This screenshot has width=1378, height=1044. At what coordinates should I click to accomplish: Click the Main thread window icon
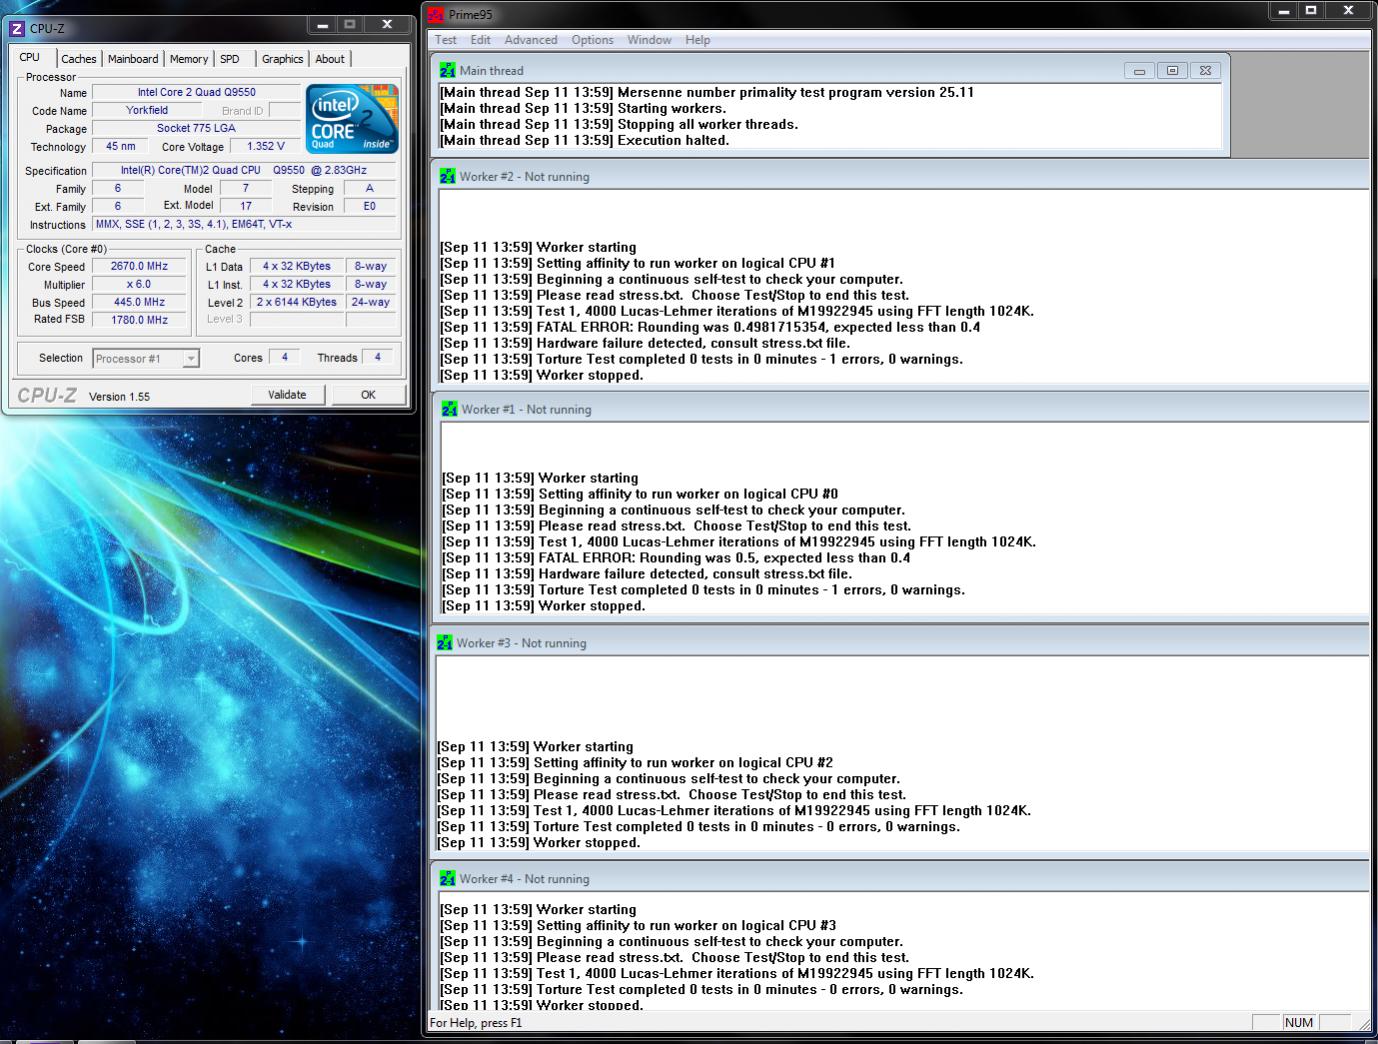[447, 70]
